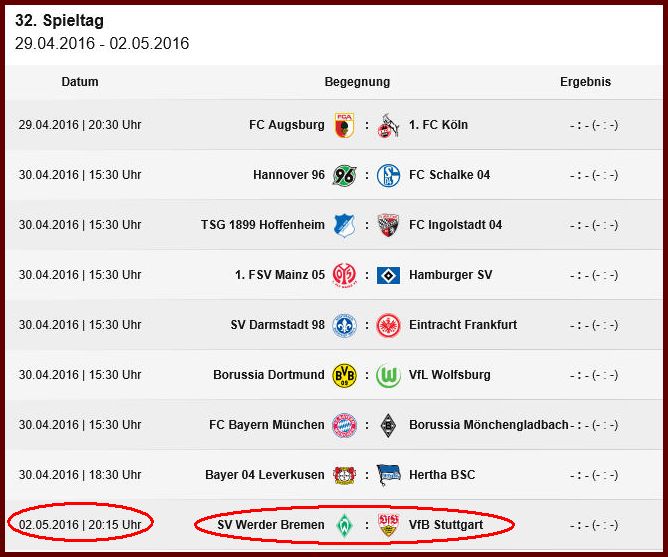Viewport: 668px width, 557px height.
Task: Click the Bayer 04 Leverkusen team name
Action: coord(265,475)
